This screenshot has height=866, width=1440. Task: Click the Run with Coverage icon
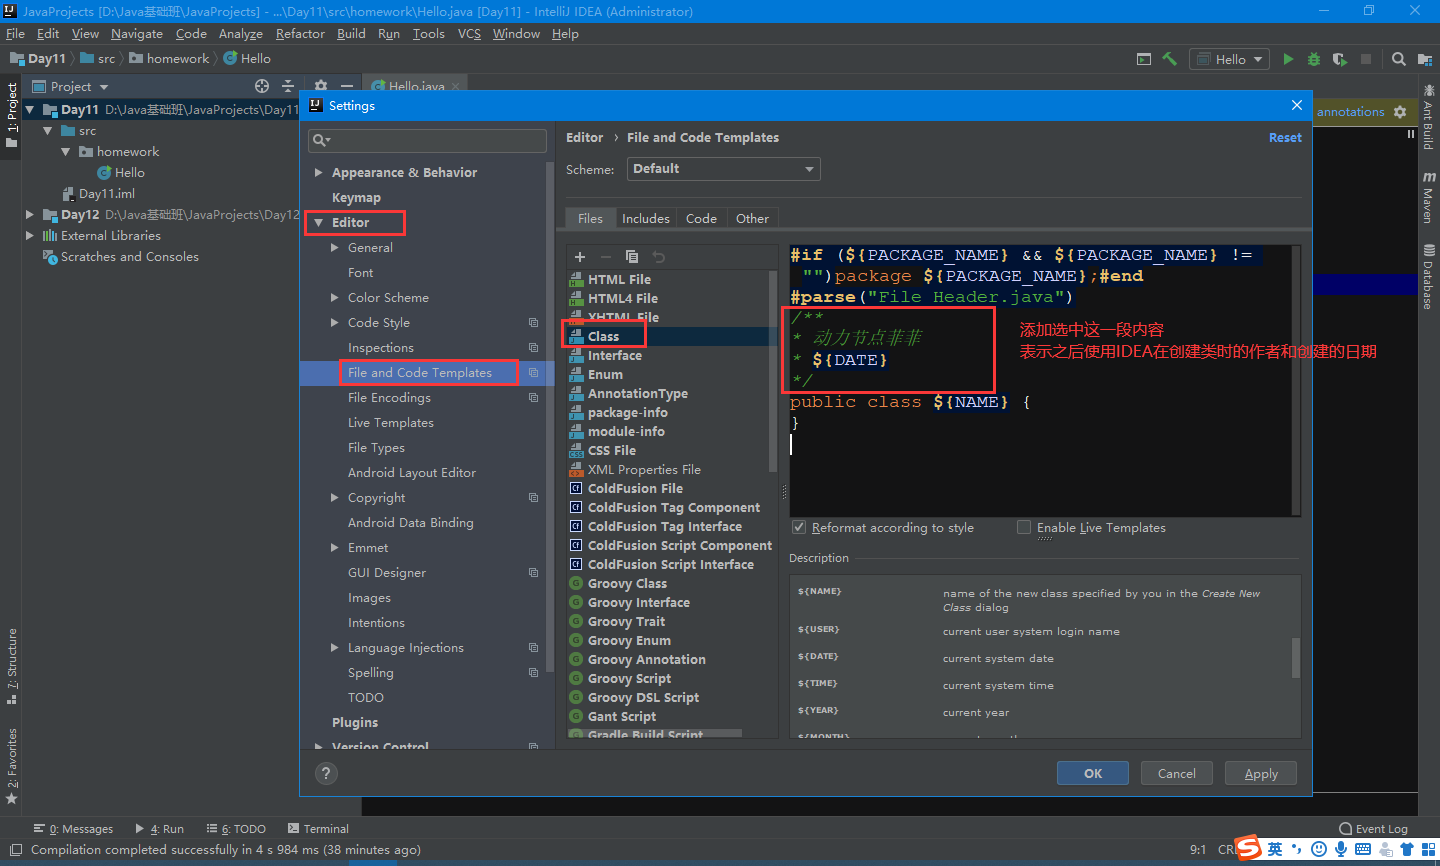[x=1340, y=59]
